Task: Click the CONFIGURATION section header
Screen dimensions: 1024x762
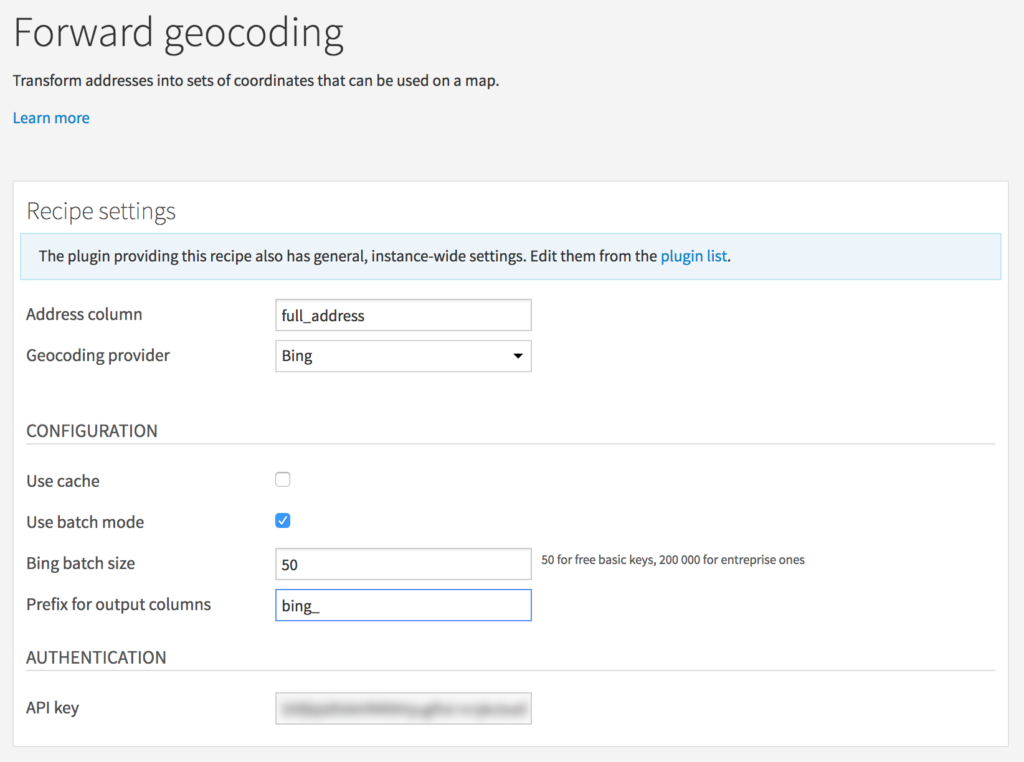Action: click(x=92, y=431)
